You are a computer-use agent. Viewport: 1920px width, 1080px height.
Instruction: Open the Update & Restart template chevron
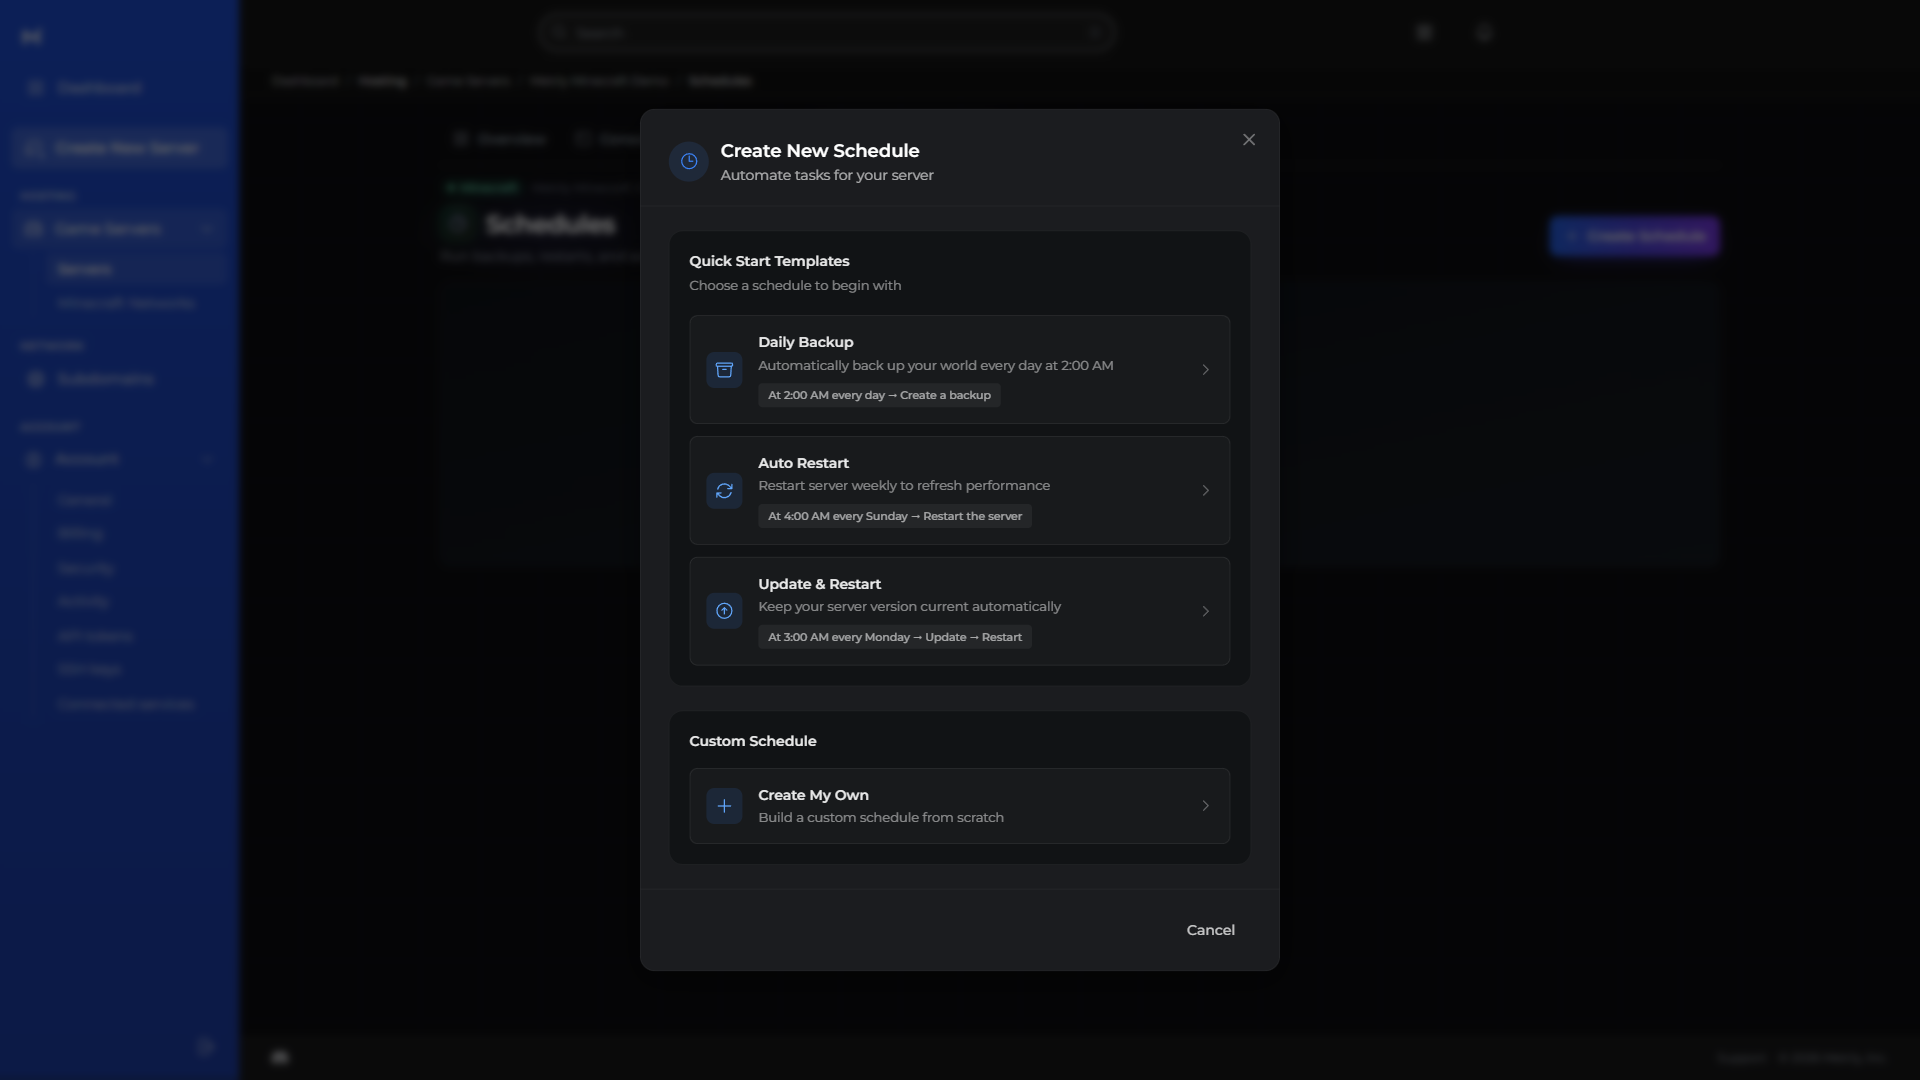click(x=1205, y=611)
